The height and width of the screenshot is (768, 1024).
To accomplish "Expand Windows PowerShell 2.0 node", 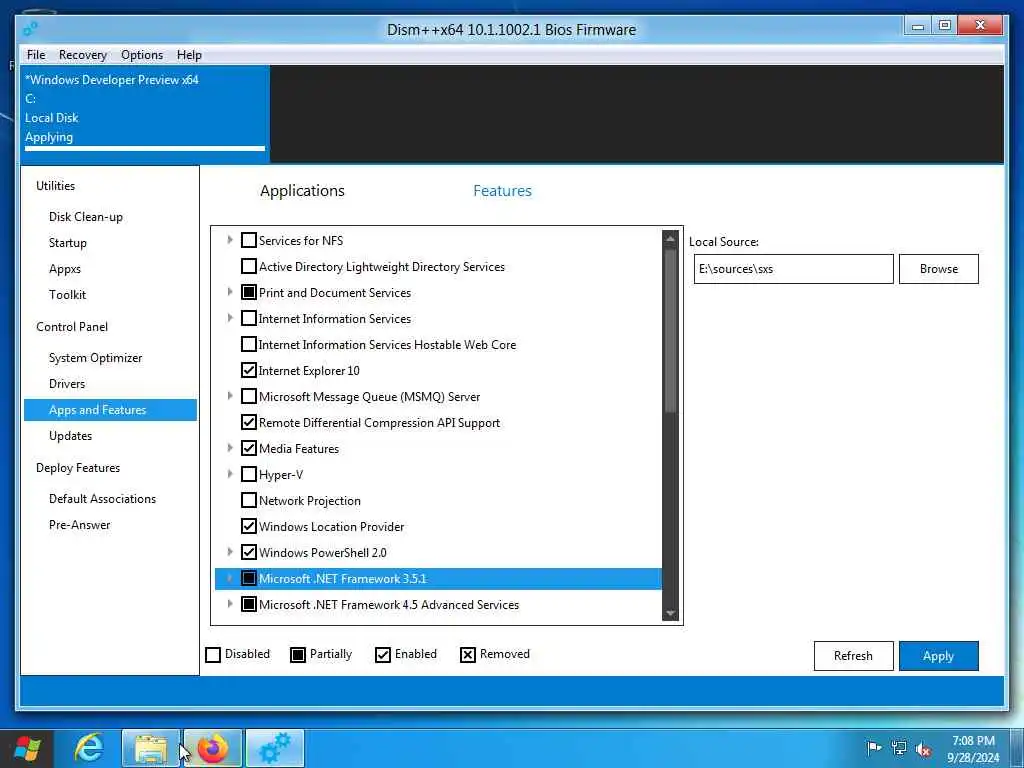I will [x=229, y=552].
